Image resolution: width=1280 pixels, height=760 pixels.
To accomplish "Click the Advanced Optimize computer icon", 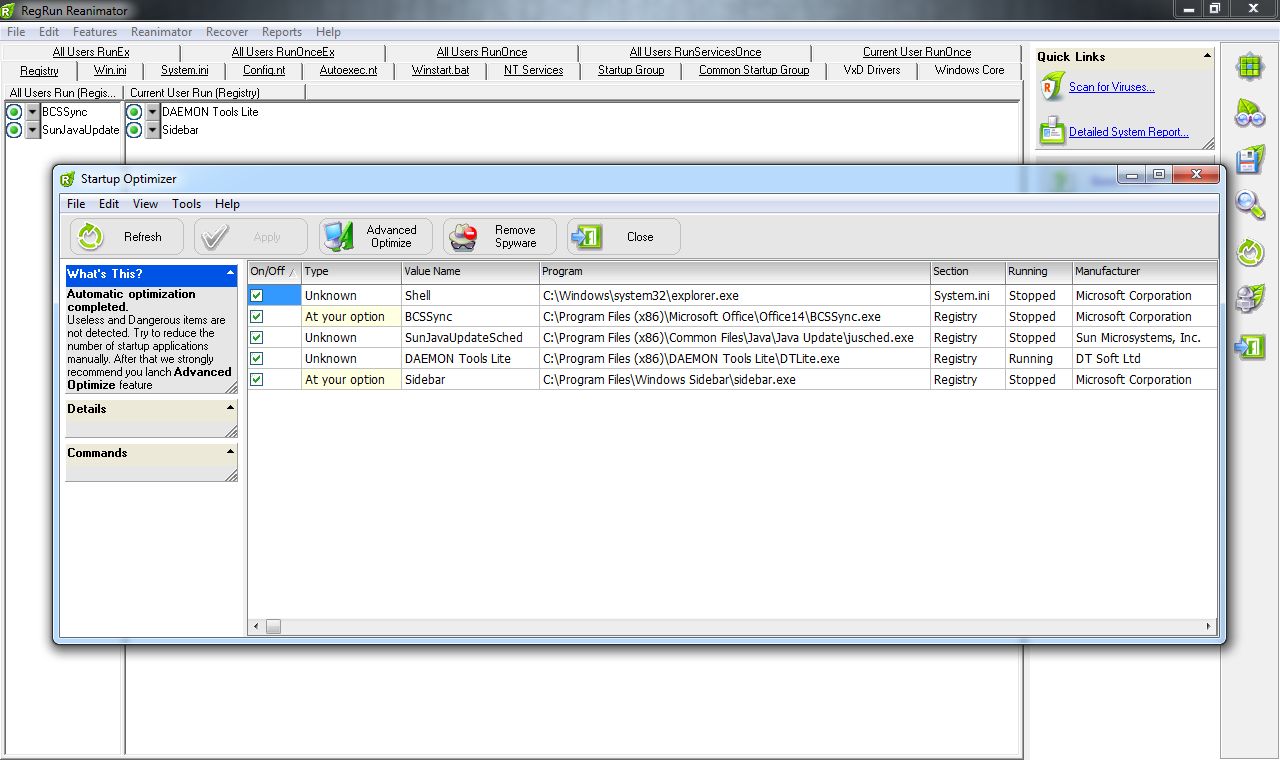I will [x=339, y=237].
